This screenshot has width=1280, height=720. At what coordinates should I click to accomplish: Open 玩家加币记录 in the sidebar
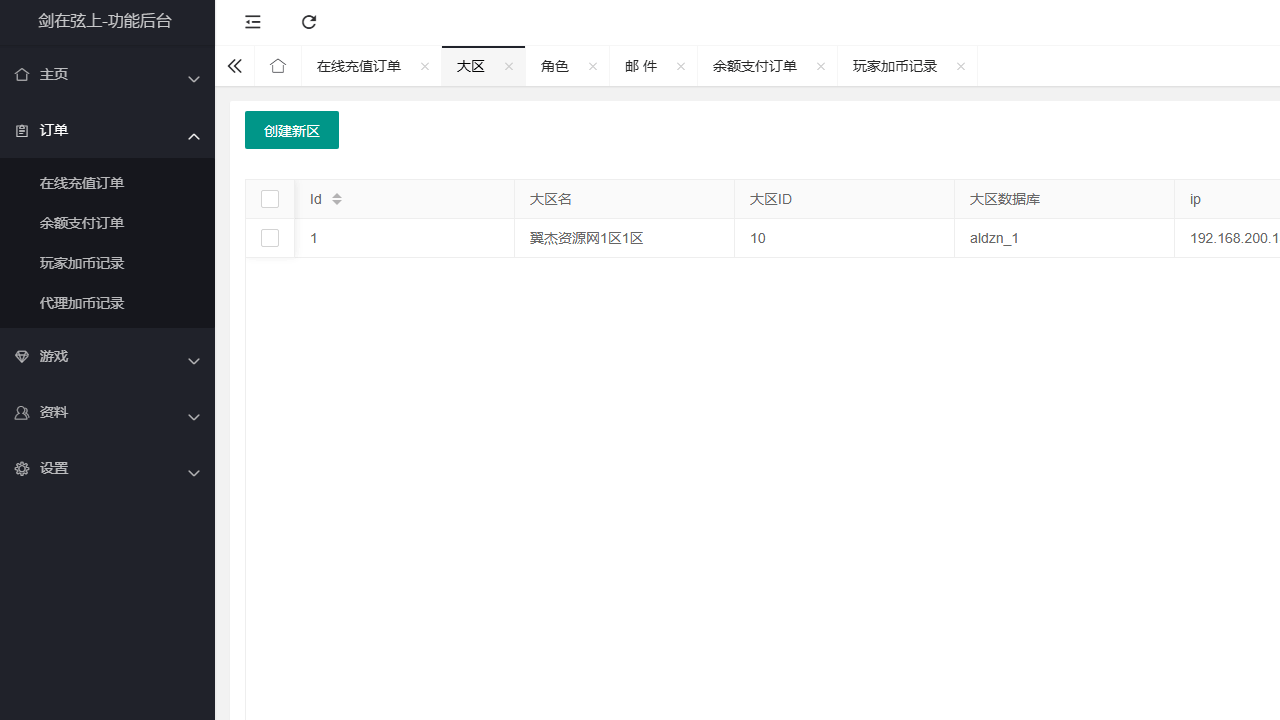coord(82,263)
